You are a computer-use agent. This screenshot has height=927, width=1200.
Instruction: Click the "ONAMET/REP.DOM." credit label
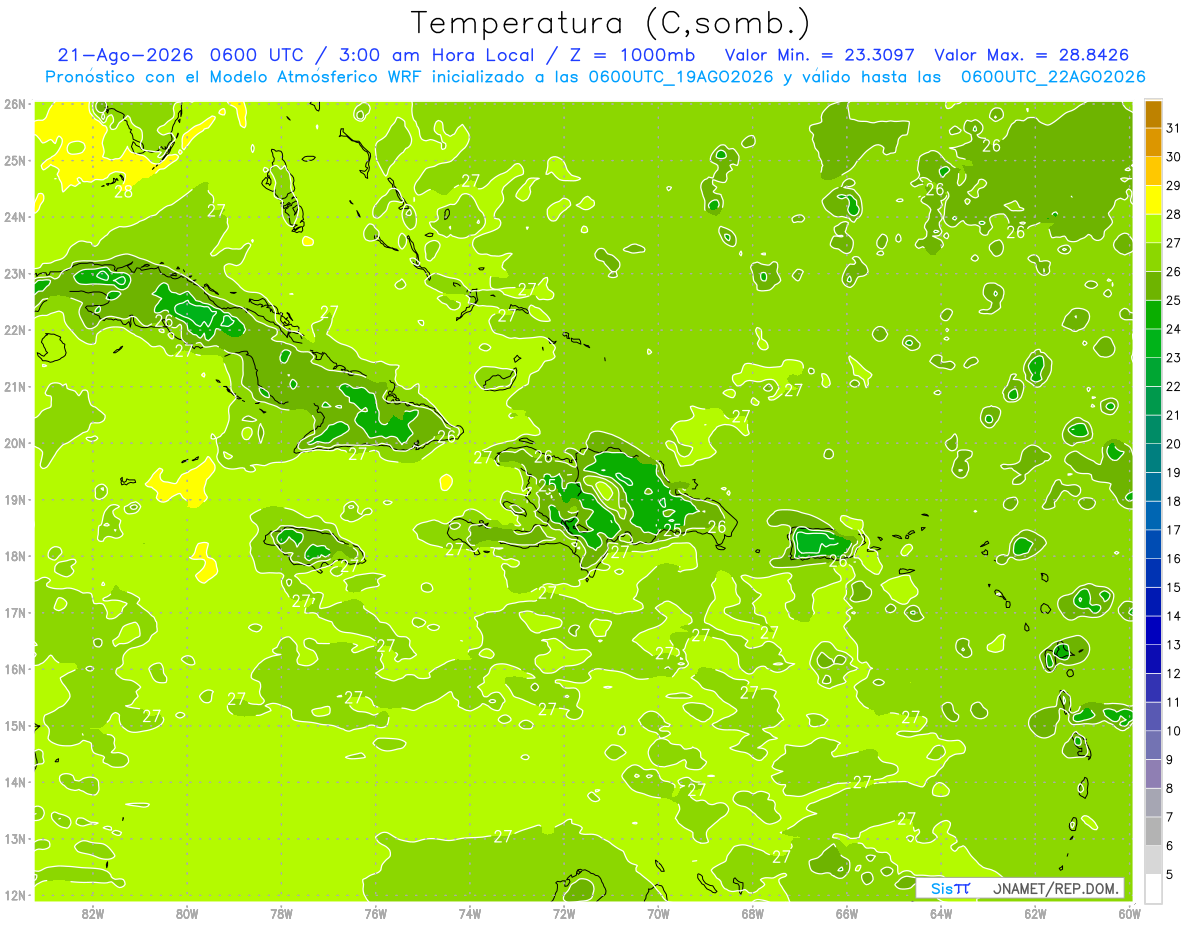[x=1055, y=888]
